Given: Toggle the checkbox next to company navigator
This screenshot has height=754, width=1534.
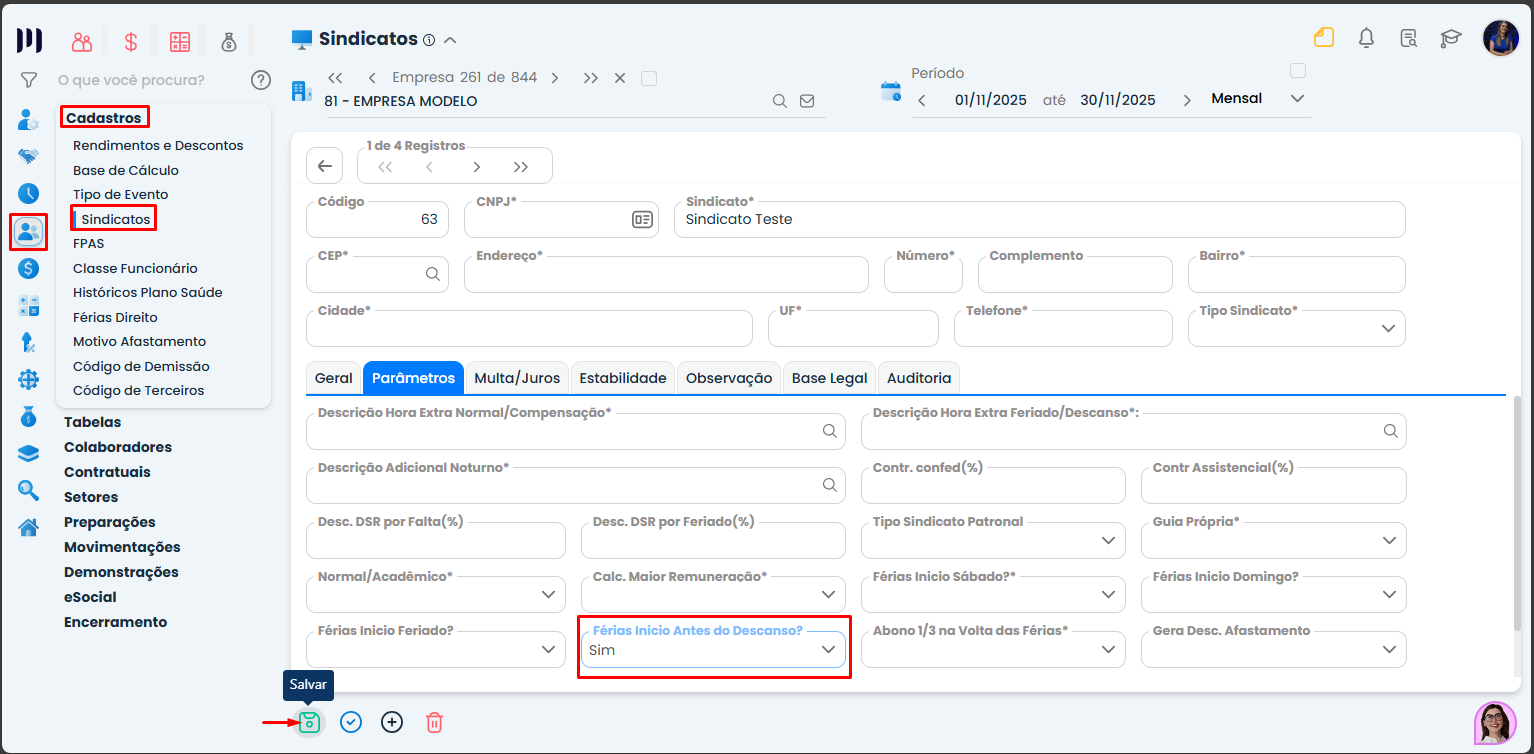Looking at the screenshot, I should coord(649,78).
